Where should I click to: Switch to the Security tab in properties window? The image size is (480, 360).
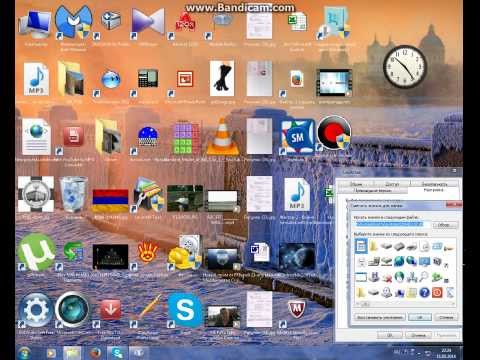[x=434, y=184]
